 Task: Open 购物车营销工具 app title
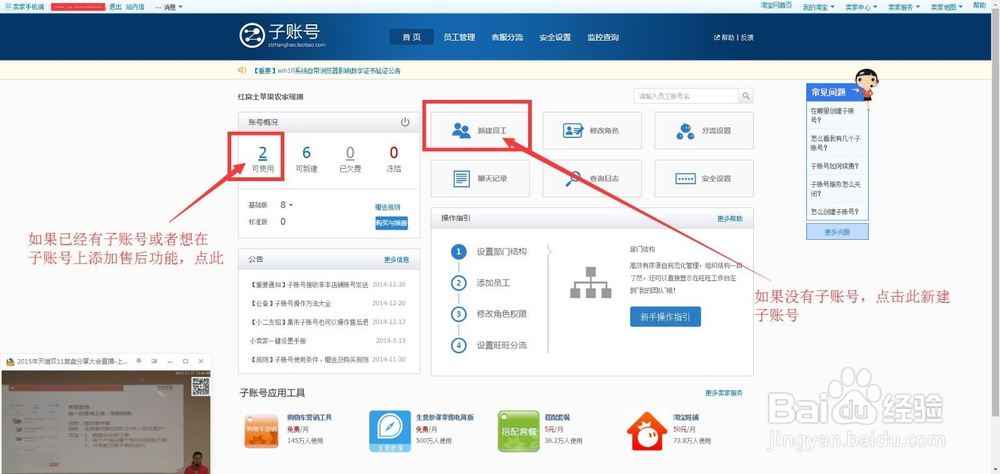coord(309,417)
